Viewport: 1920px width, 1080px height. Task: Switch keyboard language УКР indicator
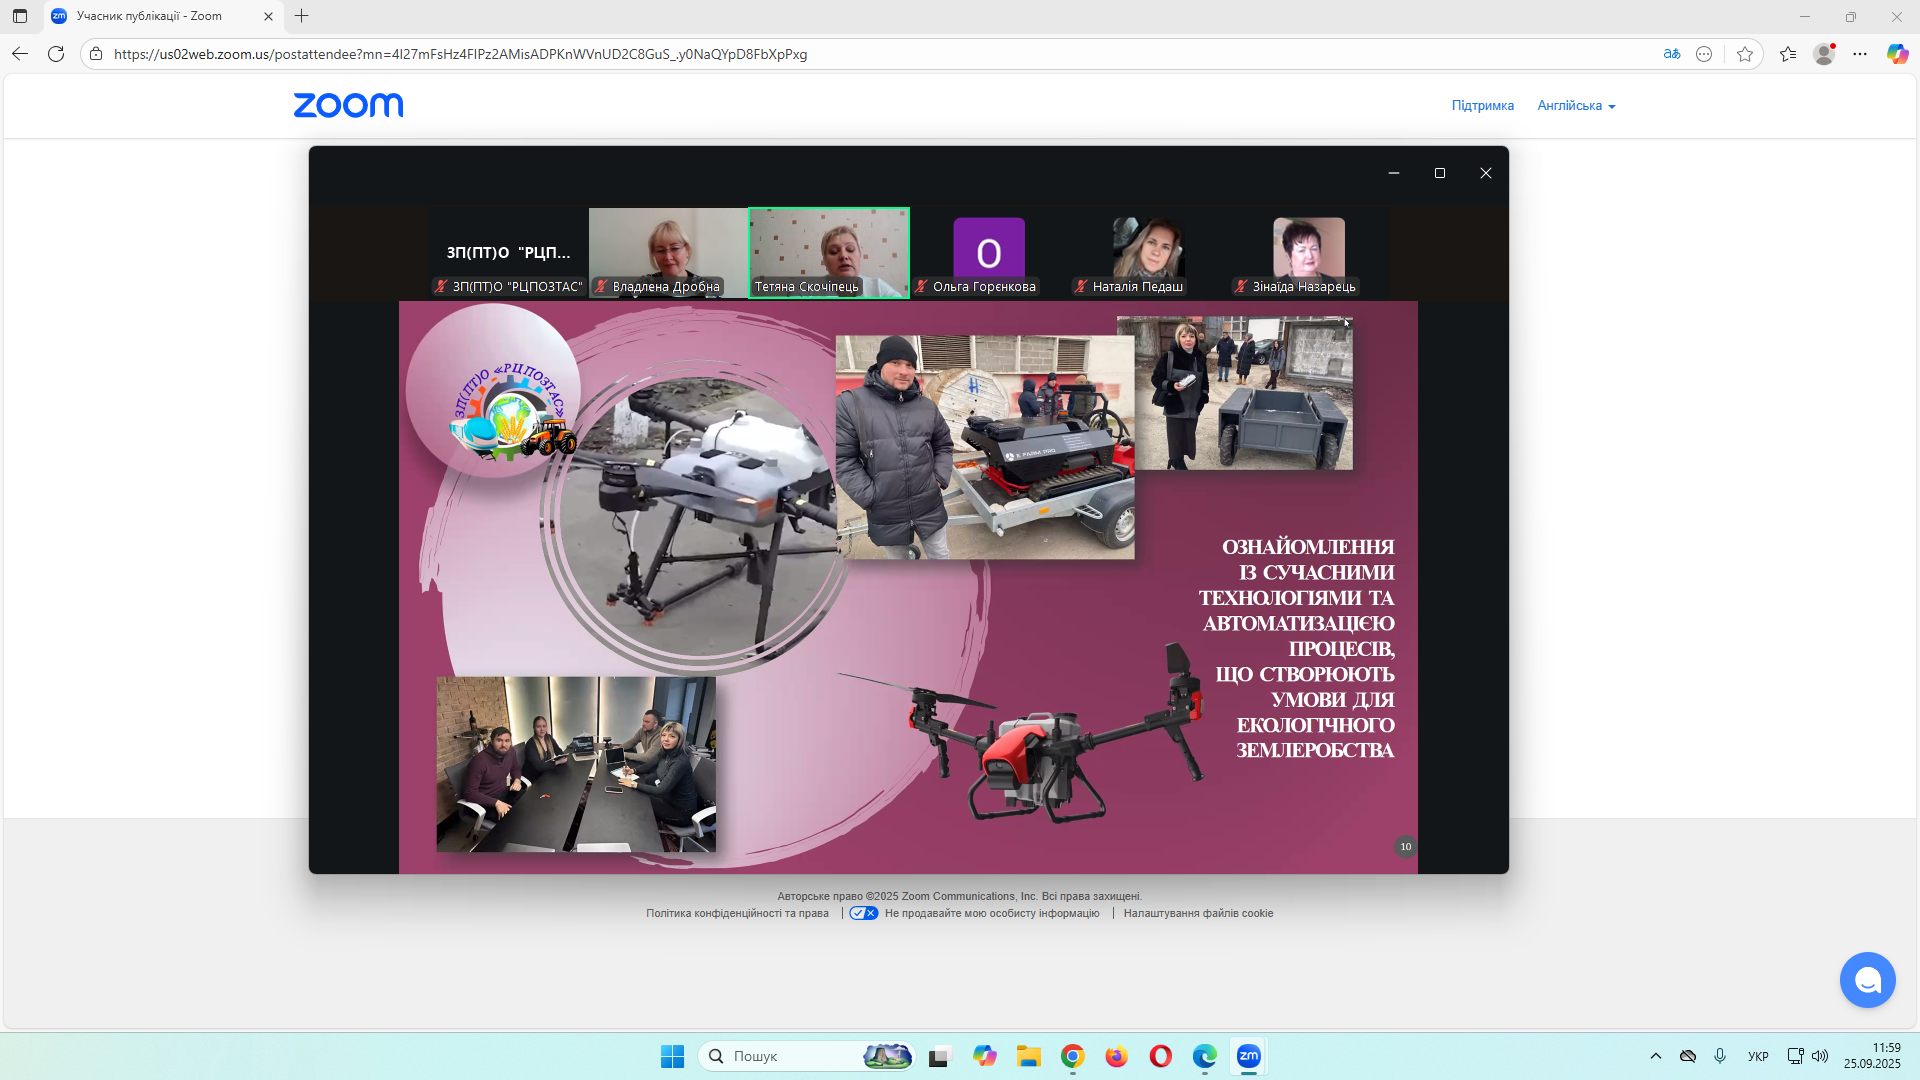pyautogui.click(x=1757, y=1056)
